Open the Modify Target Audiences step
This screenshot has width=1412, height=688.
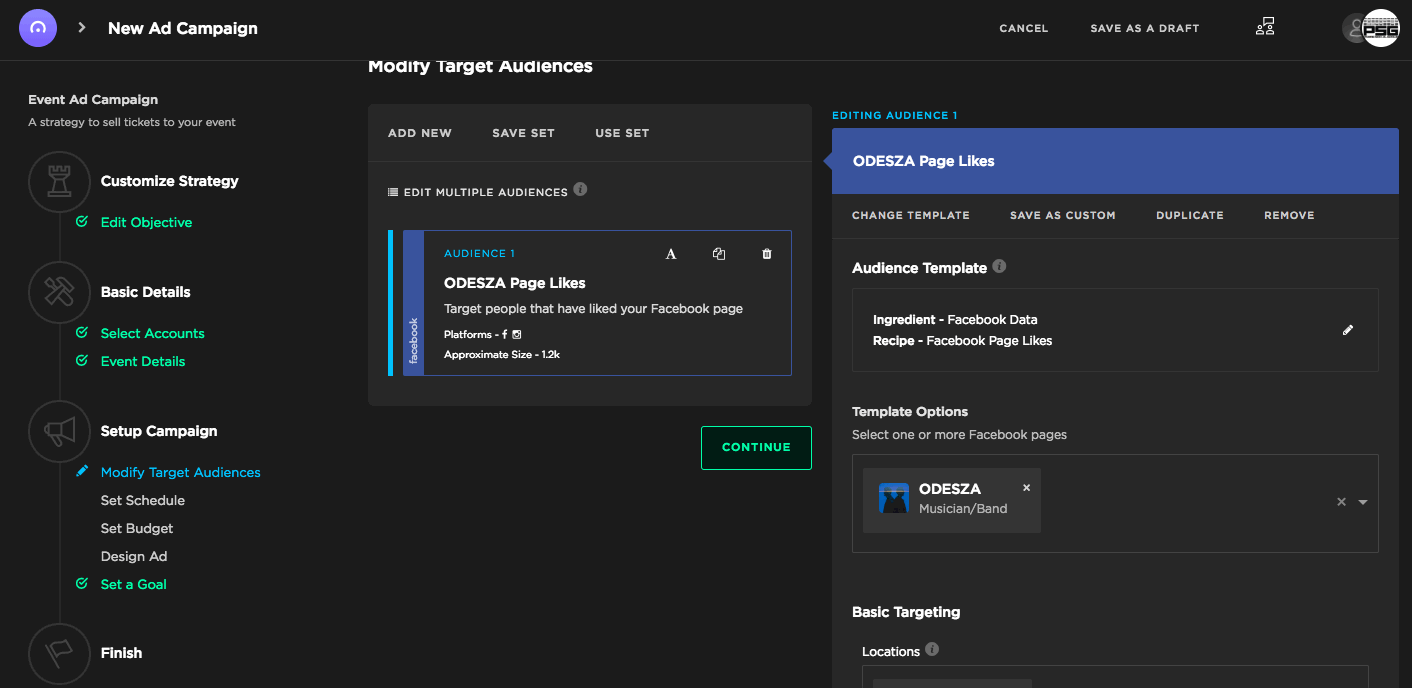click(x=180, y=472)
